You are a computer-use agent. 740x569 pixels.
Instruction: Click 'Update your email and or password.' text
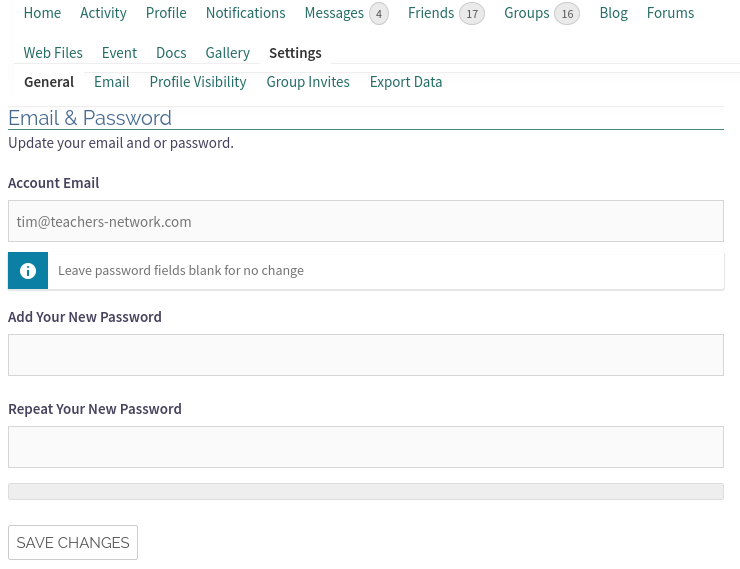click(x=121, y=143)
